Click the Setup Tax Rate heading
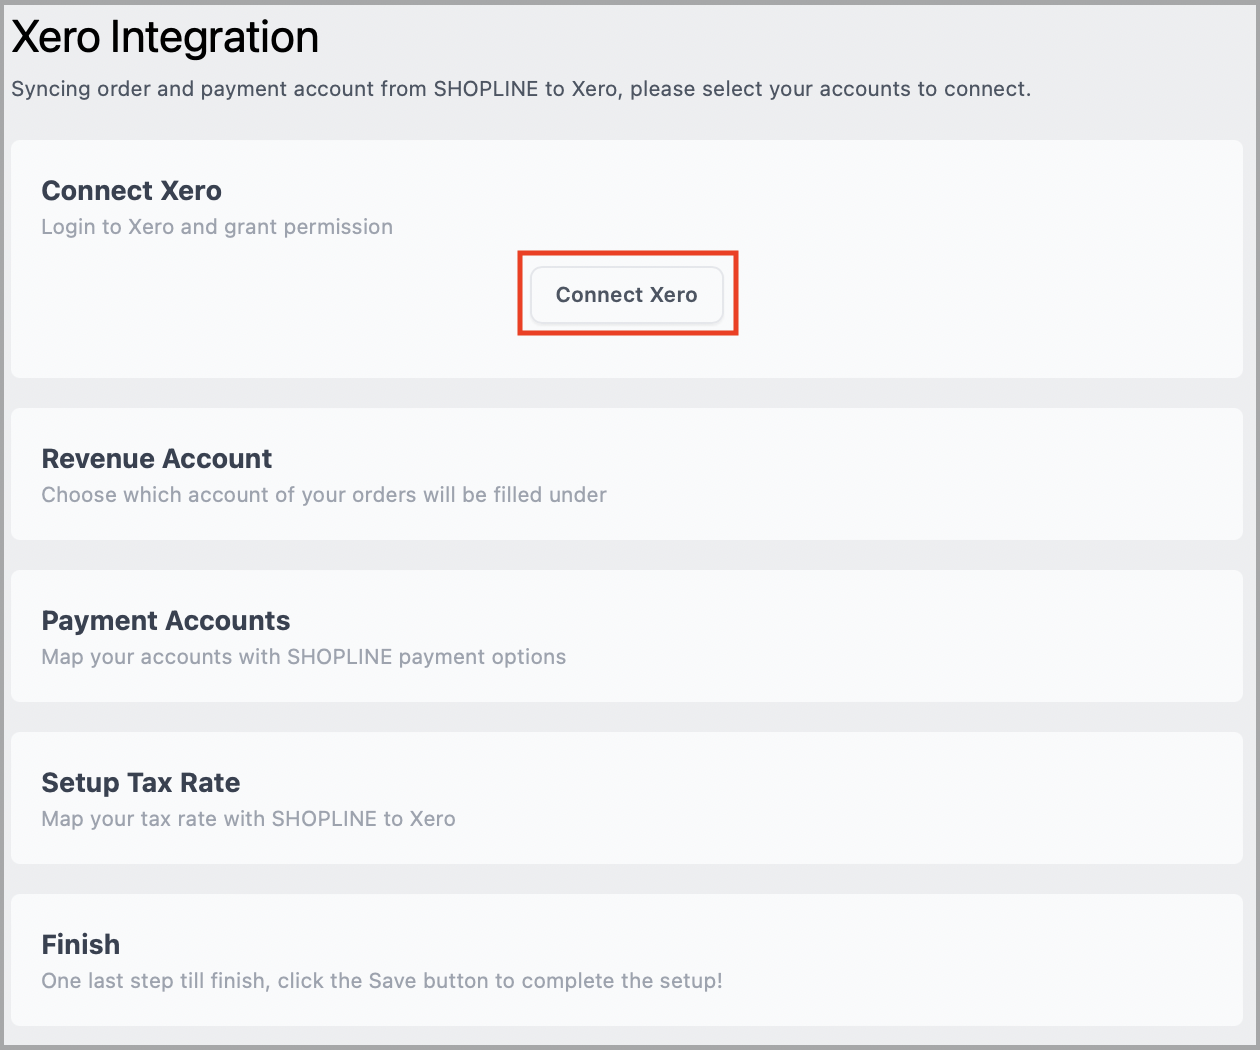This screenshot has height=1050, width=1260. pos(140,782)
